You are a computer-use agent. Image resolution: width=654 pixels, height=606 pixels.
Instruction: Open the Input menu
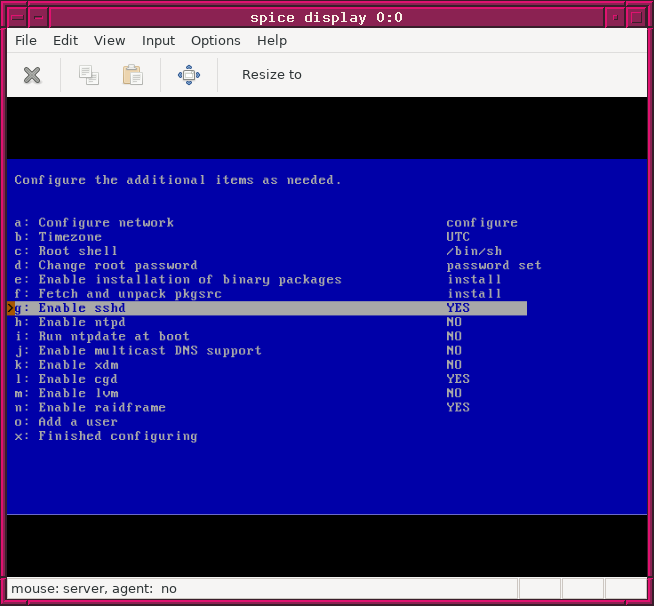(x=158, y=41)
